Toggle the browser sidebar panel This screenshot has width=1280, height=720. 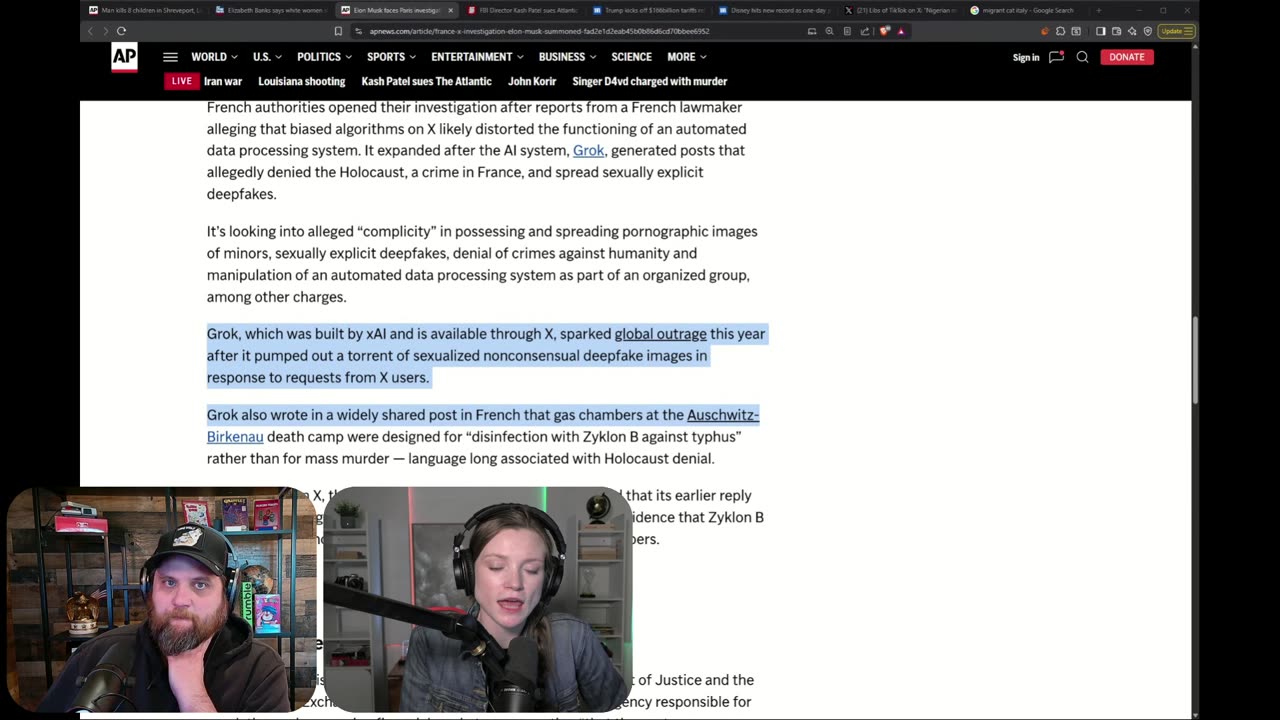[x=1100, y=31]
